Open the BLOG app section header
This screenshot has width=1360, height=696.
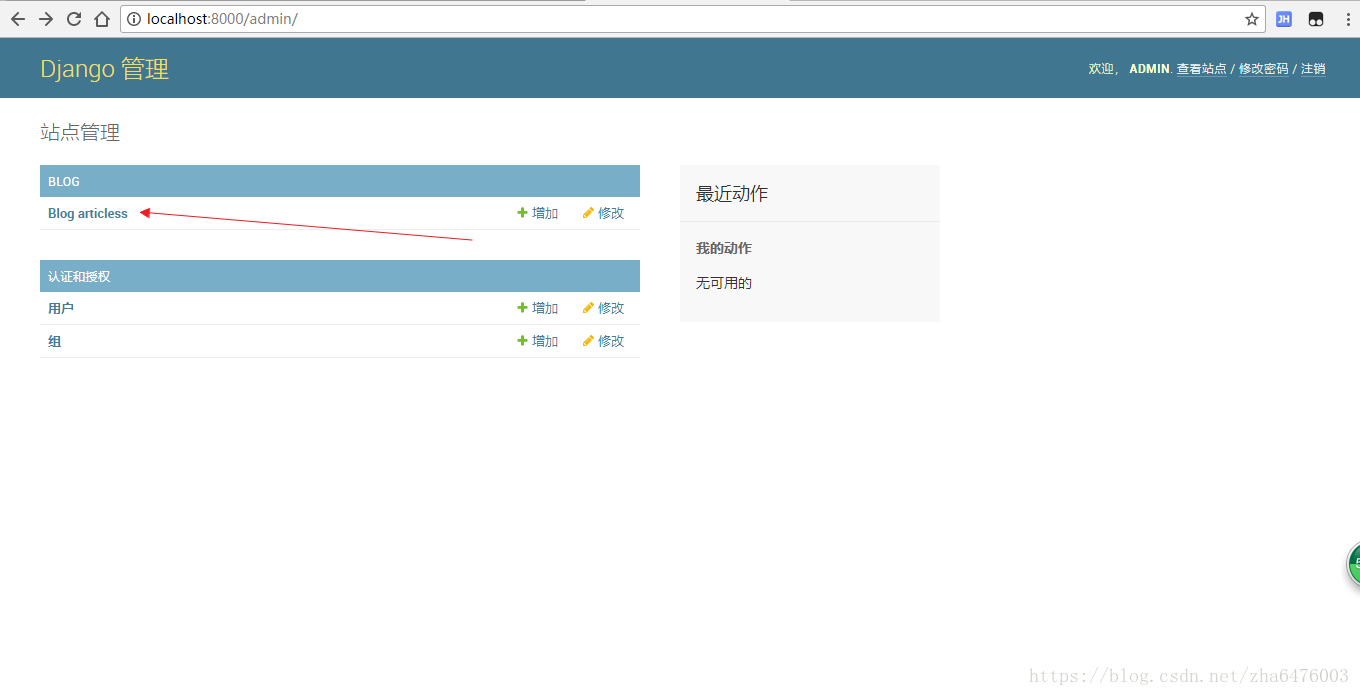pyautogui.click(x=64, y=181)
